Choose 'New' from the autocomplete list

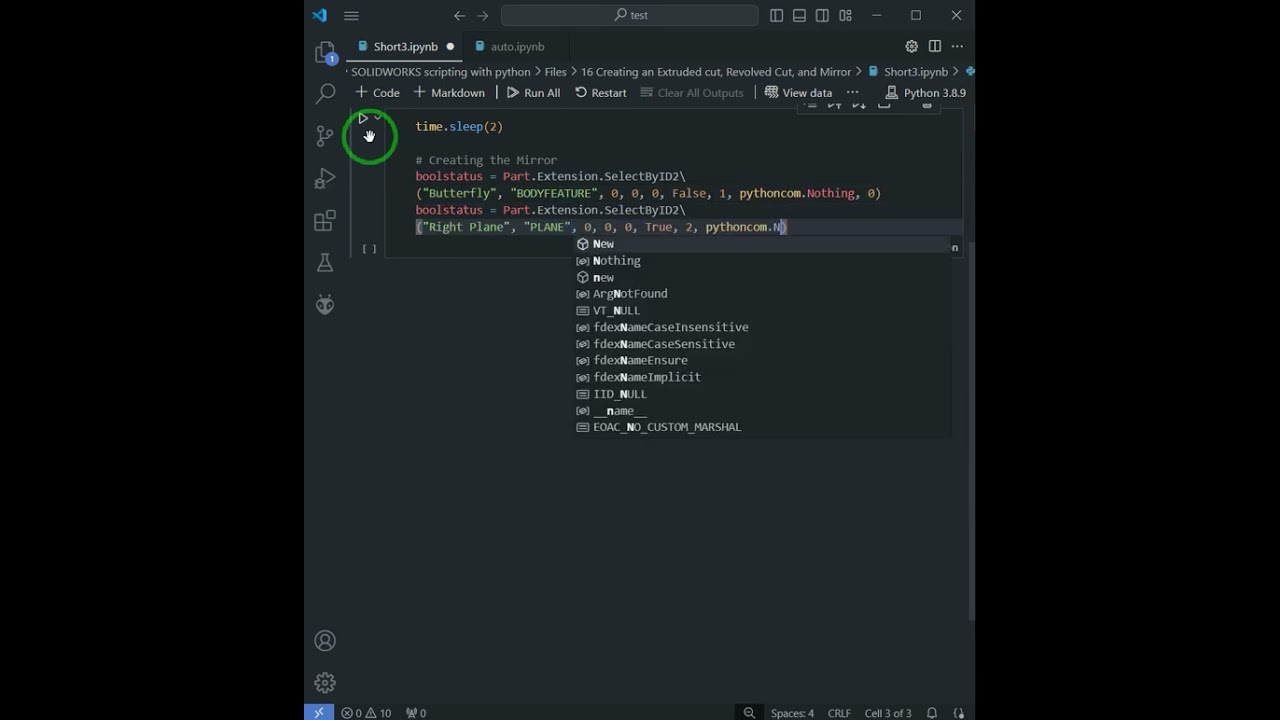tap(761, 244)
